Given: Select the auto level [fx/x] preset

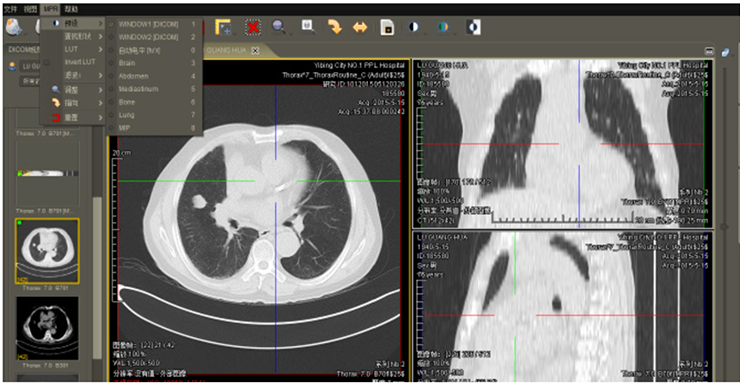Looking at the screenshot, I should coord(154,50).
